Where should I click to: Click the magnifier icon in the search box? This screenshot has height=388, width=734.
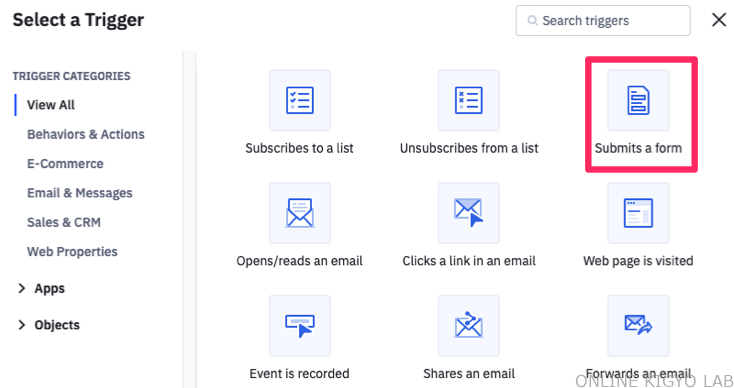pos(532,21)
